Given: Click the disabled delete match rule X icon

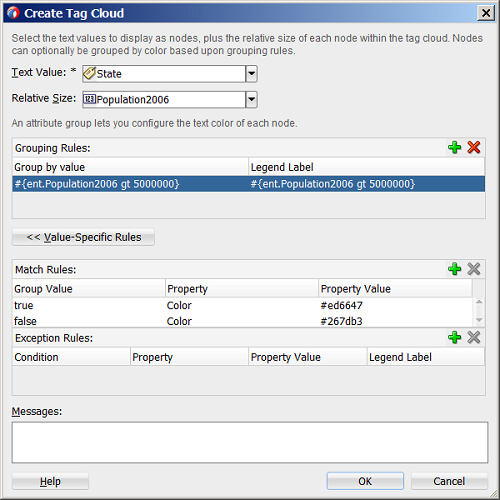Looking at the screenshot, I should (x=473, y=269).
